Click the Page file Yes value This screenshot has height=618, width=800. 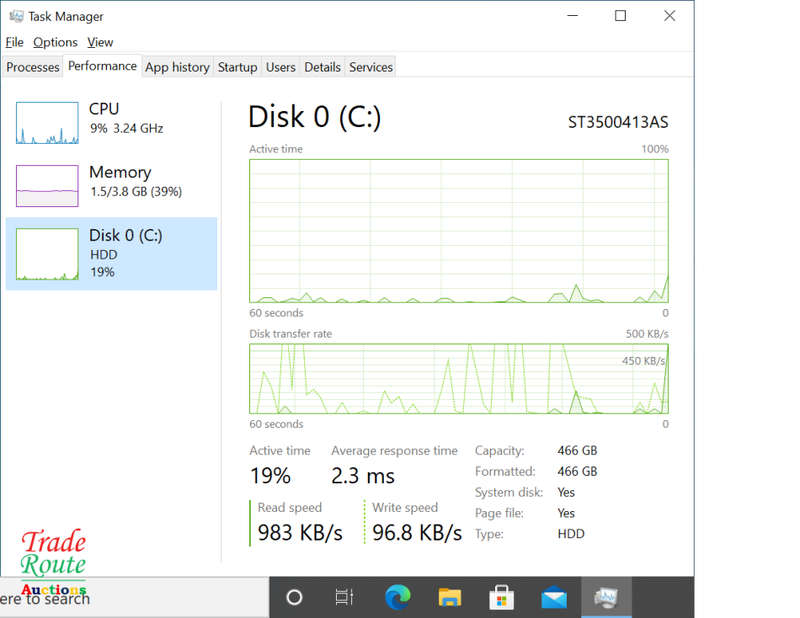566,513
